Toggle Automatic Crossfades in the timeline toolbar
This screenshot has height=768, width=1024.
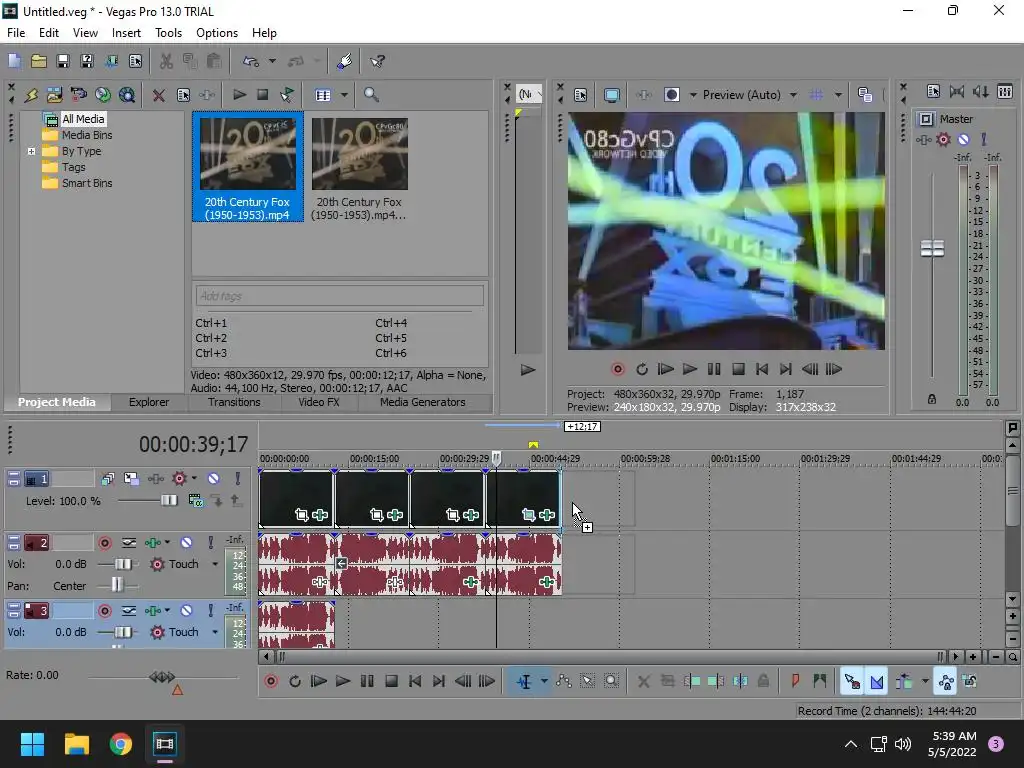pyautogui.click(x=876, y=682)
